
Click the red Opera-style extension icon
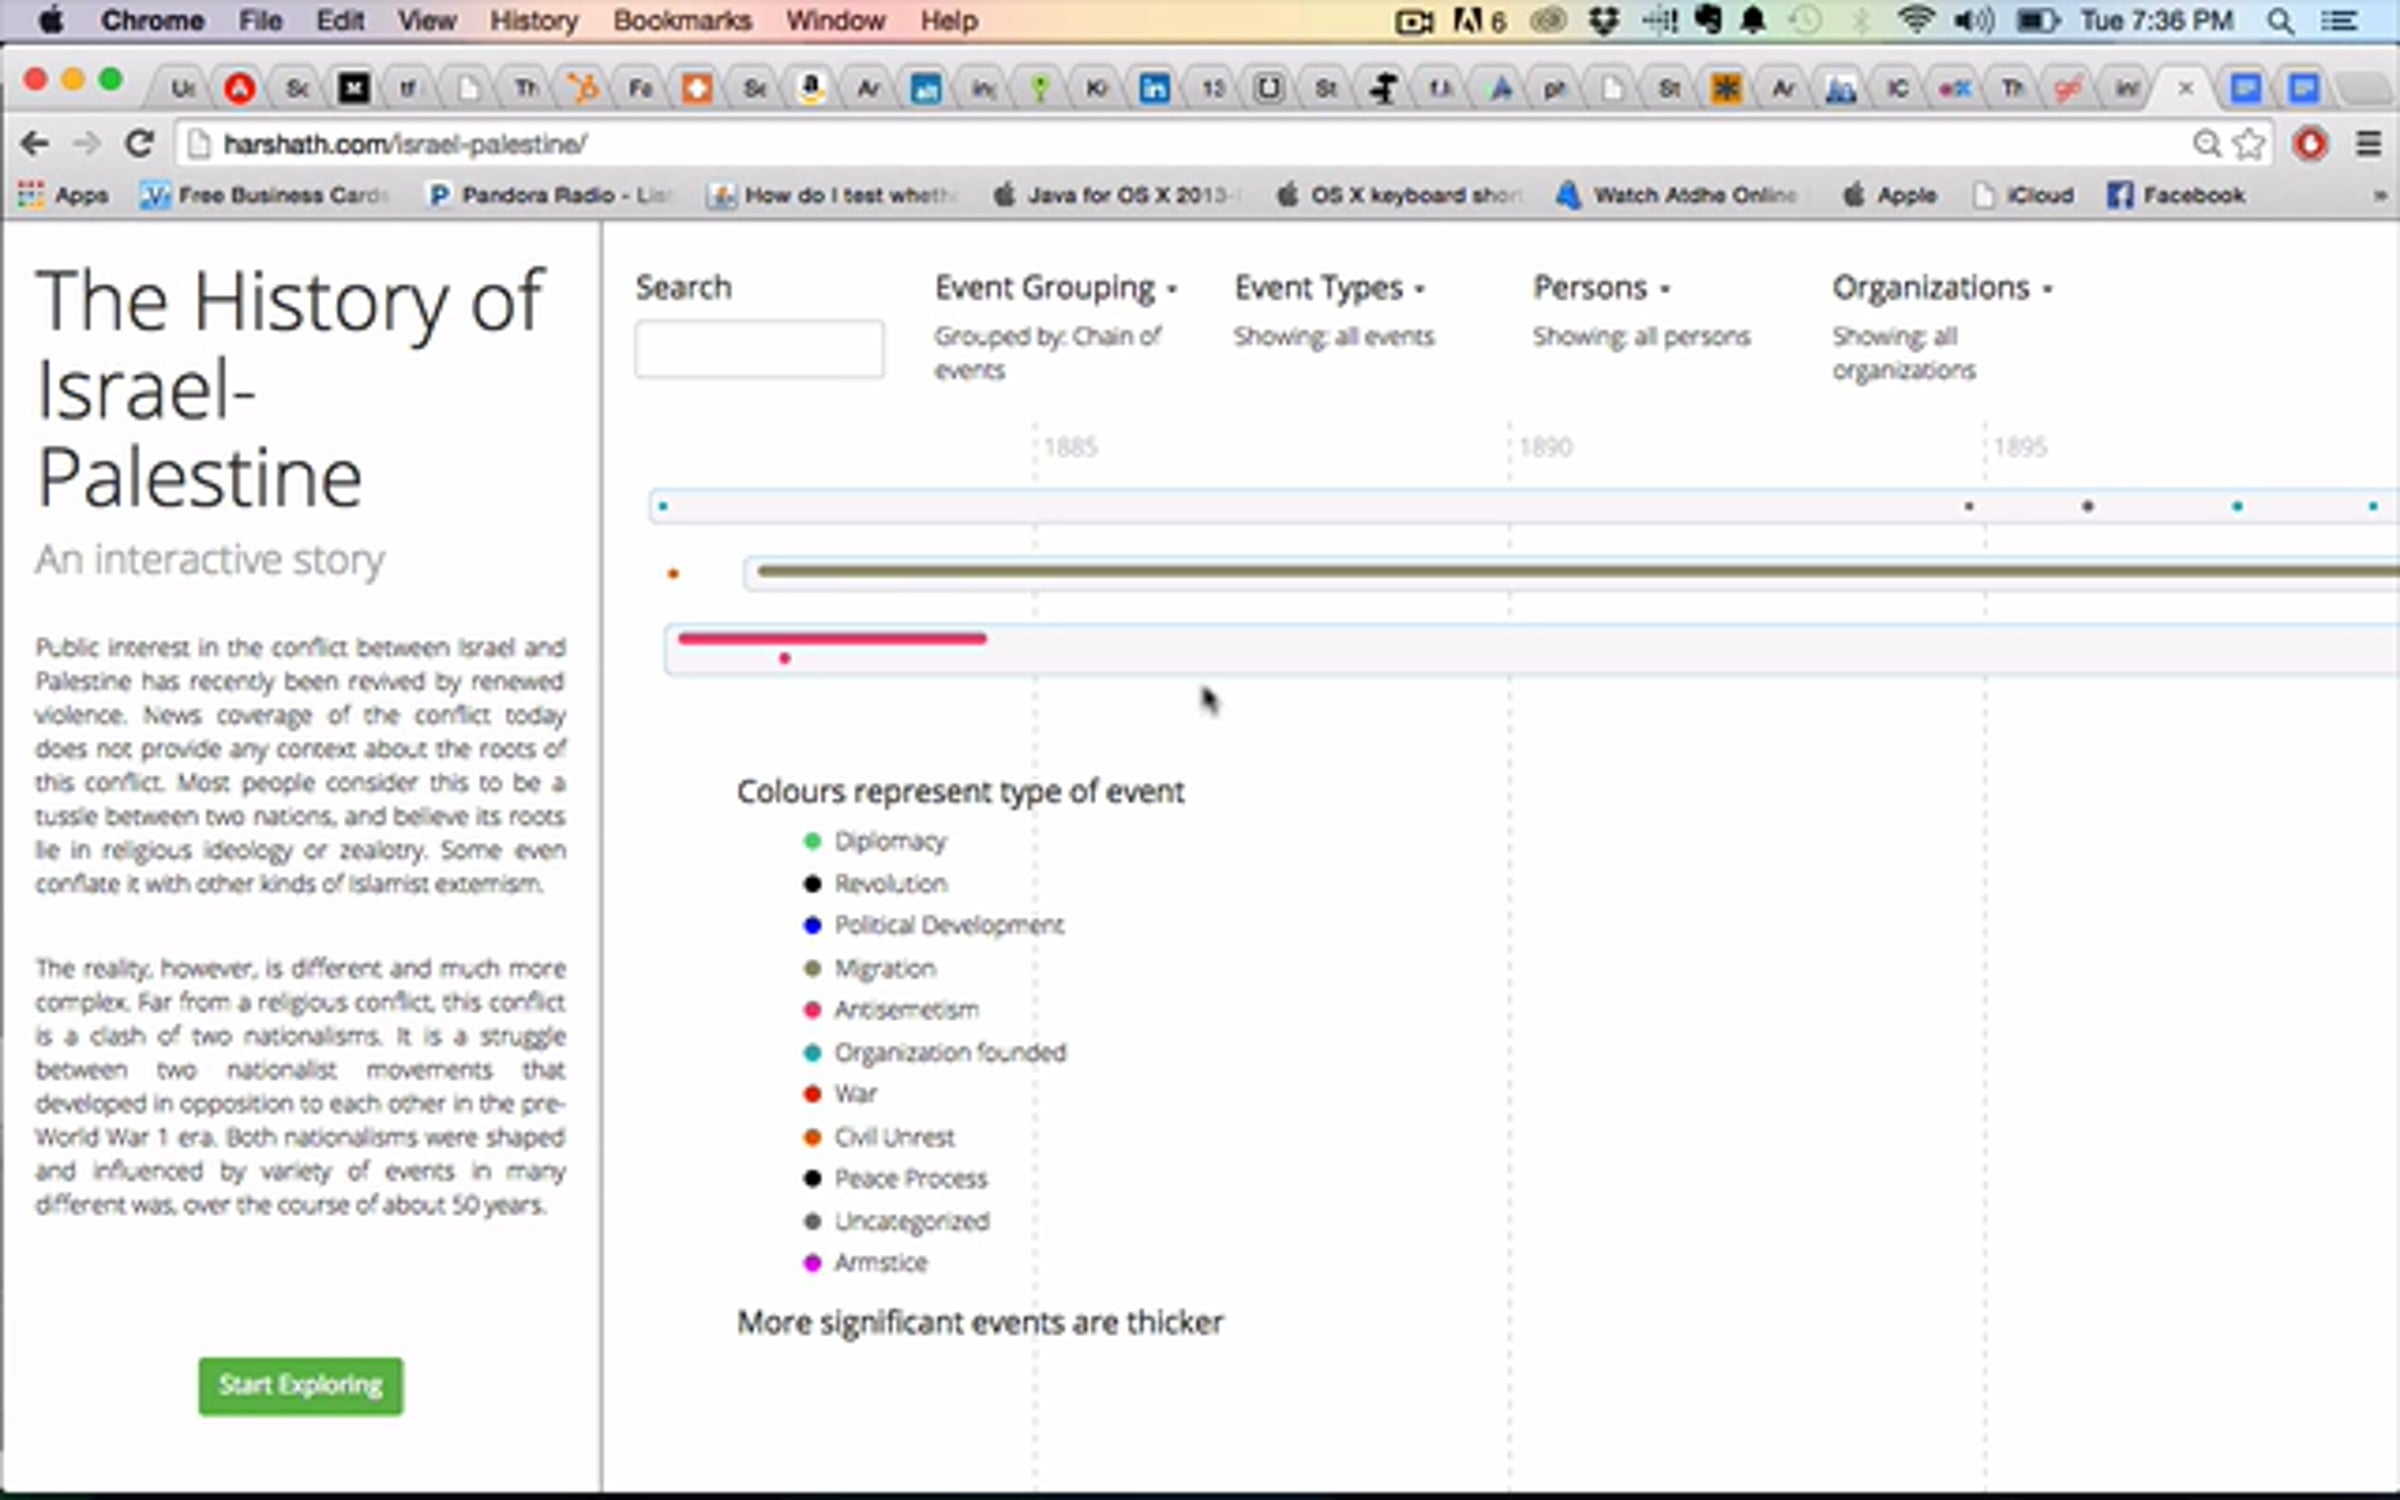tap(2310, 144)
